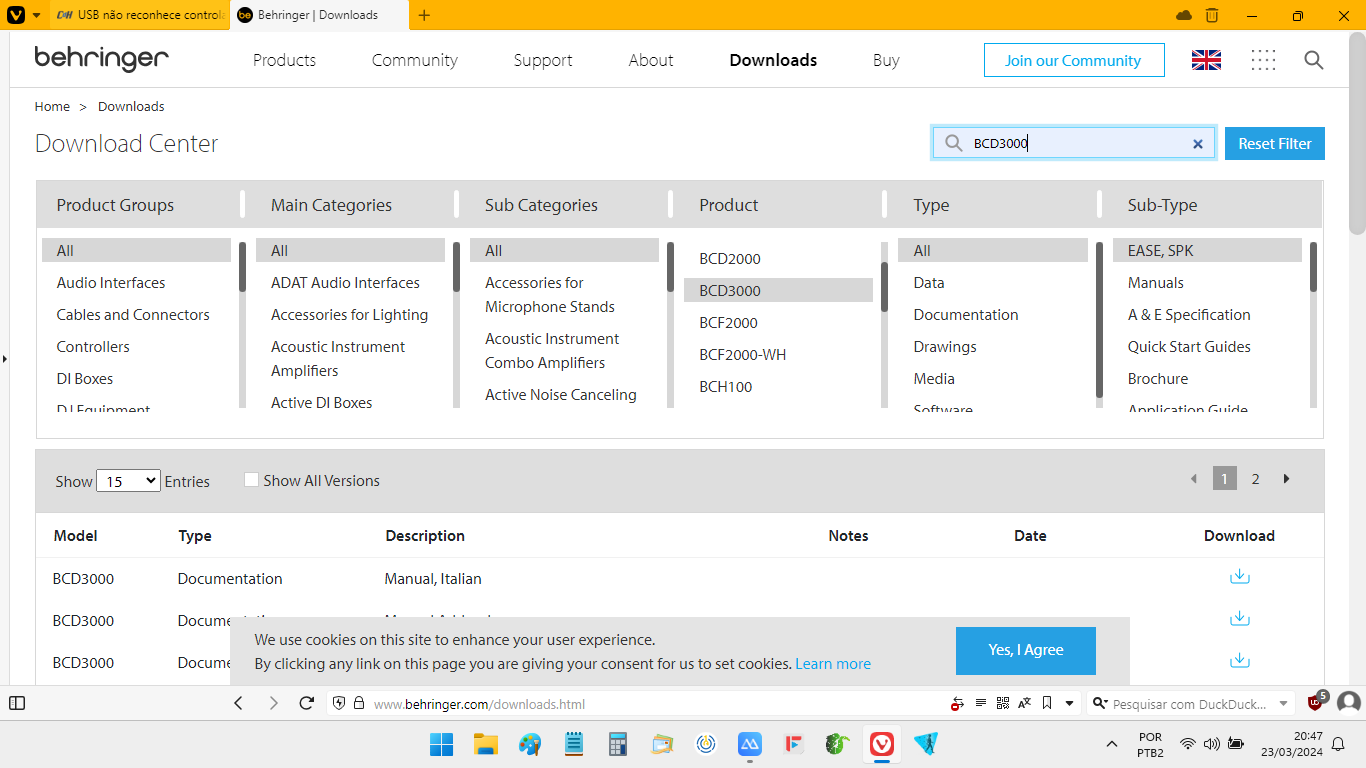Open the Products menu
Viewport: 1366px width, 768px height.
coord(284,60)
